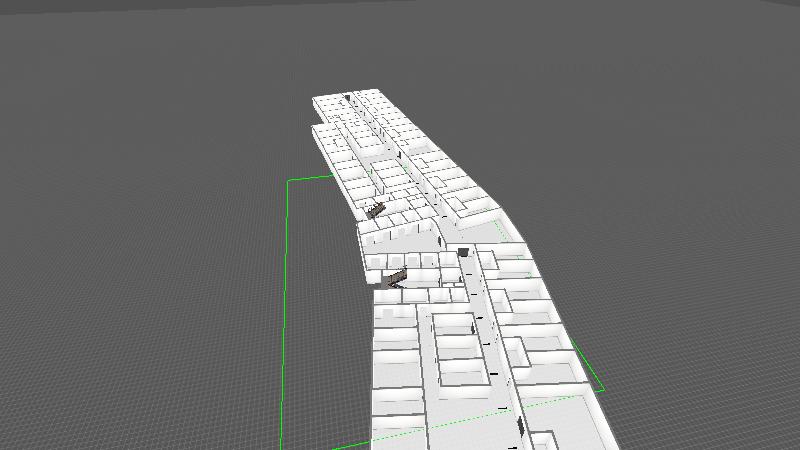Viewport: 800px width, 450px height.
Task: Click the empty grid floor right of the building
Action: point(680,250)
